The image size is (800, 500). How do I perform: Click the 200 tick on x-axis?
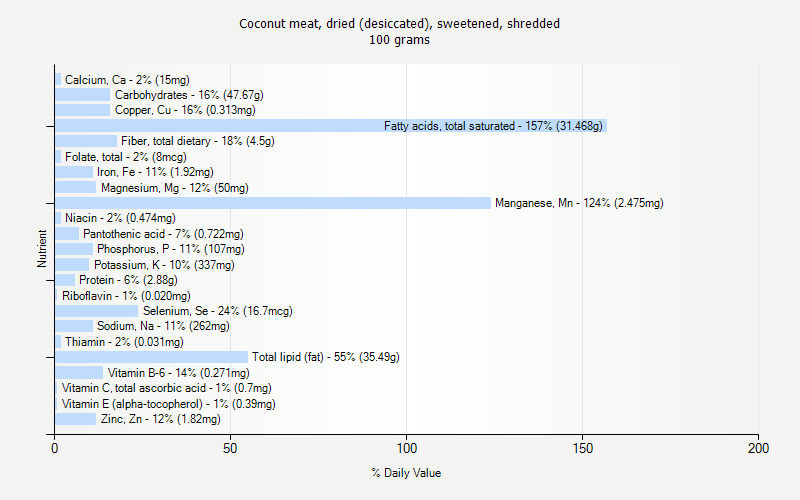point(759,449)
